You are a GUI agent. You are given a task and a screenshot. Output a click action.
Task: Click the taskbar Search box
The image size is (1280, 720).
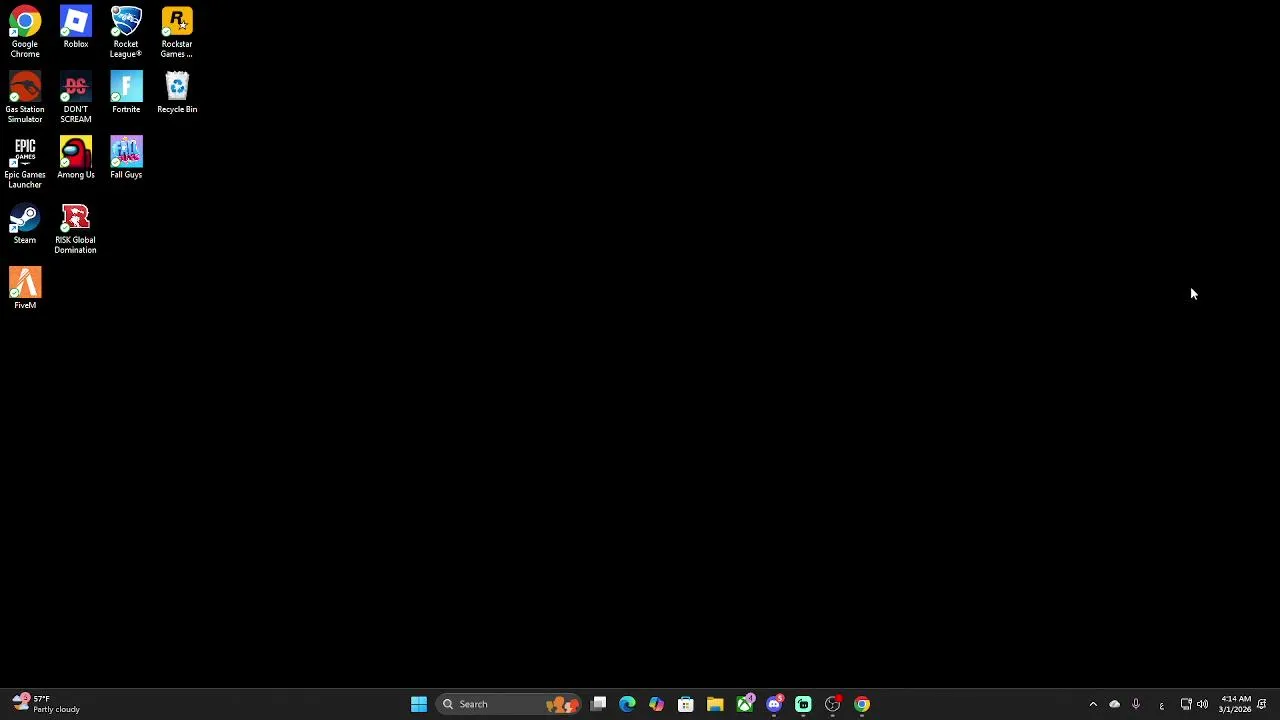[x=510, y=704]
